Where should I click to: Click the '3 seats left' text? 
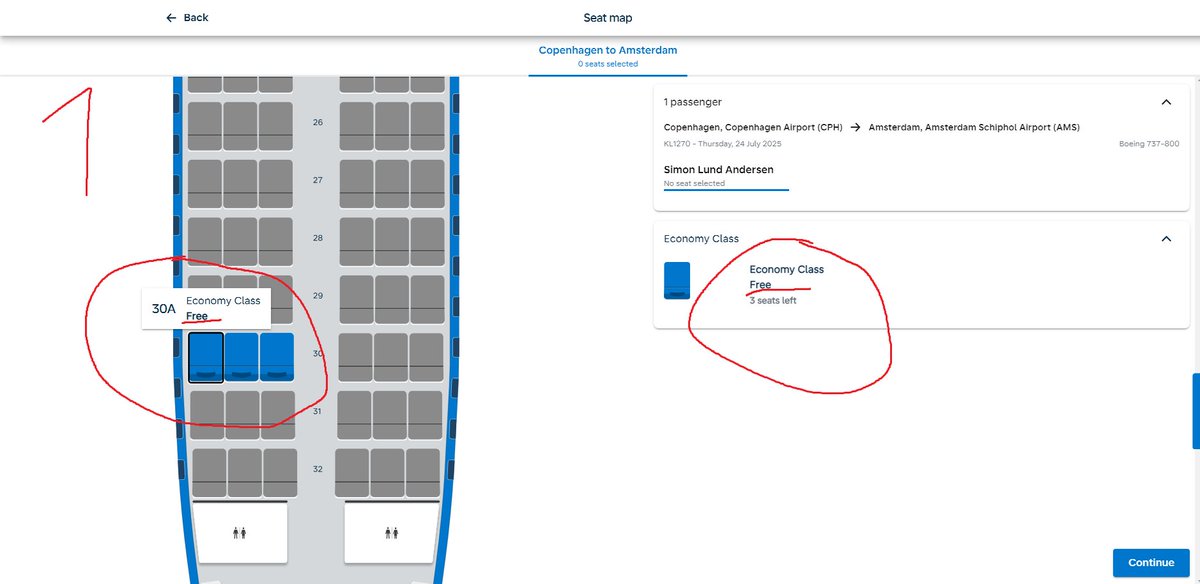[773, 301]
